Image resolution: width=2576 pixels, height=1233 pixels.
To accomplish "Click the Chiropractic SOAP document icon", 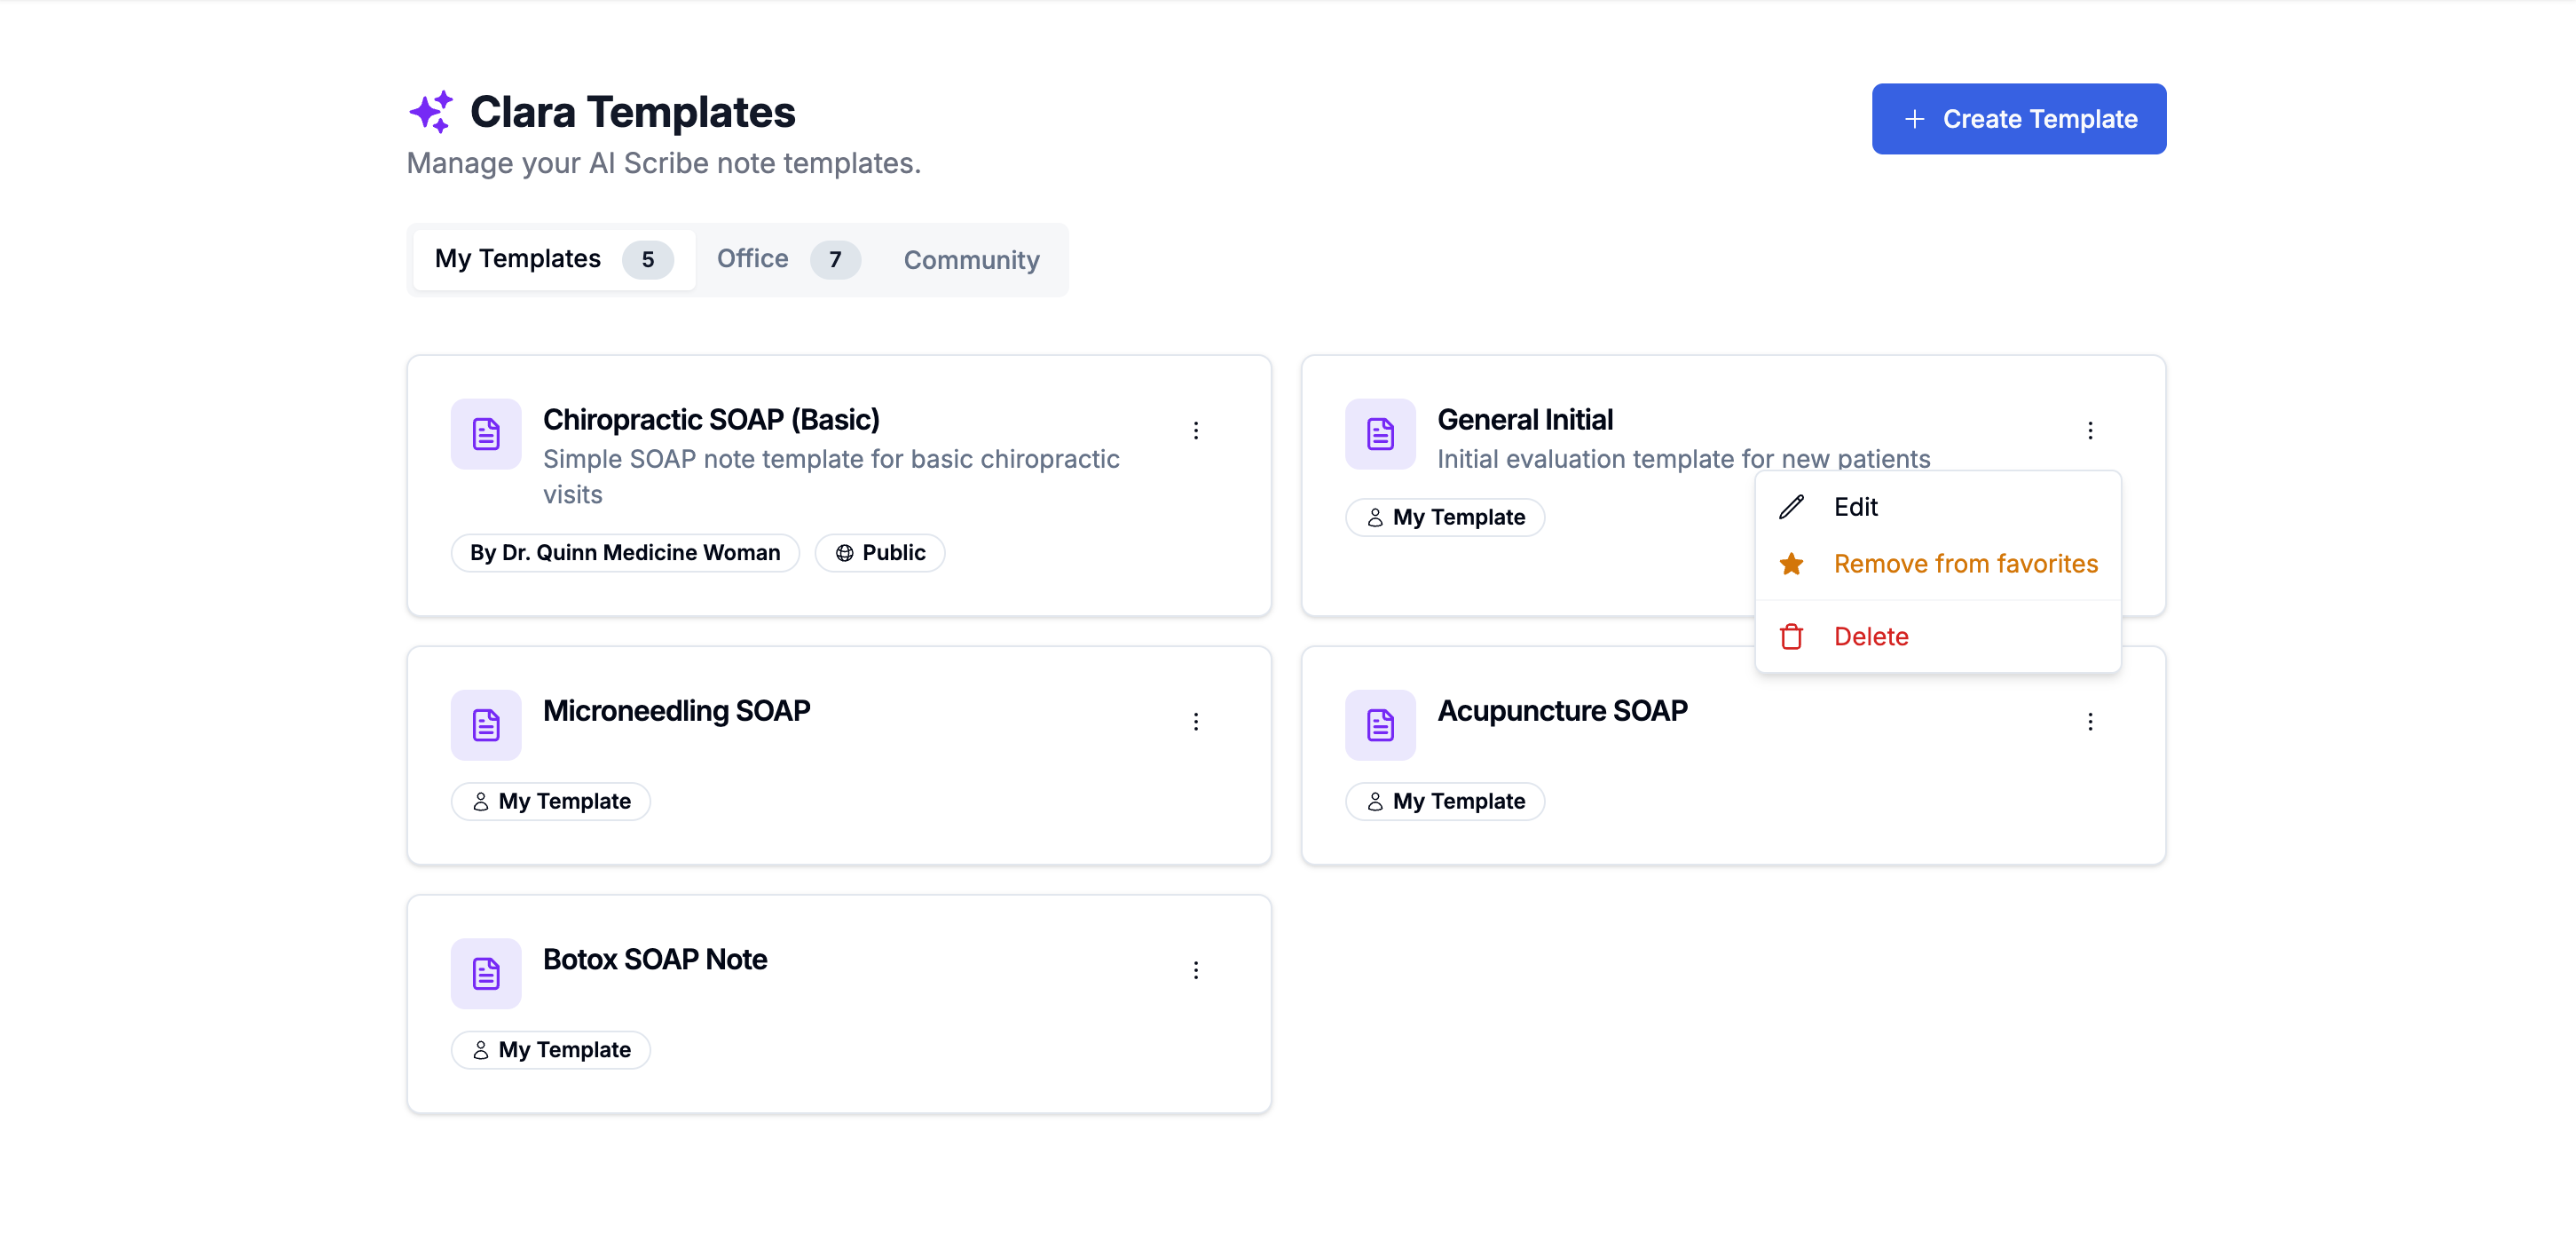I will point(486,434).
